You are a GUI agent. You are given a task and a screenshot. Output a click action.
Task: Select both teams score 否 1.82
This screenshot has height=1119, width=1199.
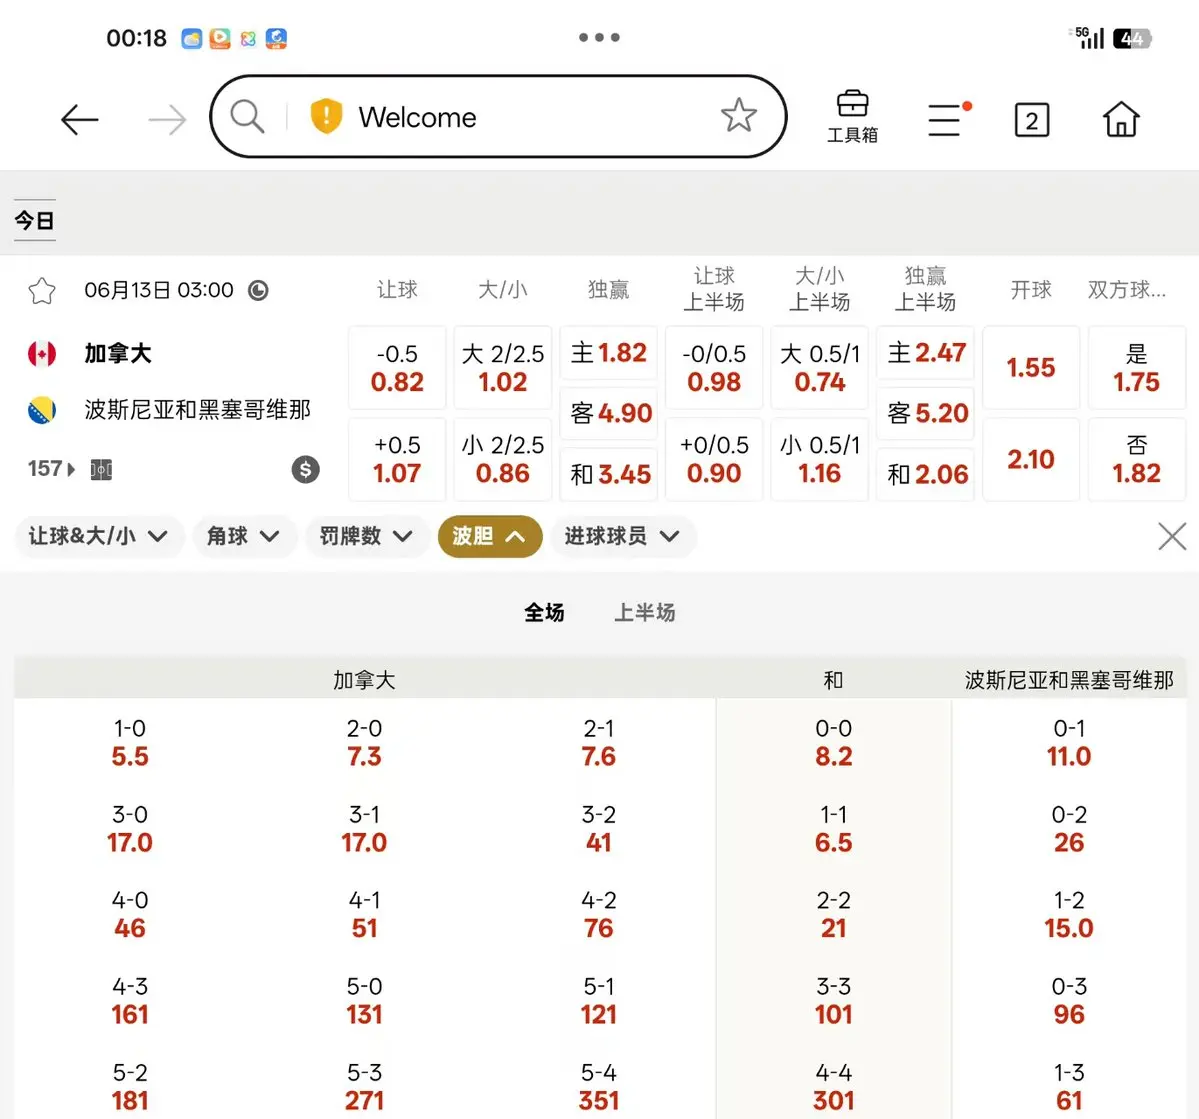(1136, 459)
